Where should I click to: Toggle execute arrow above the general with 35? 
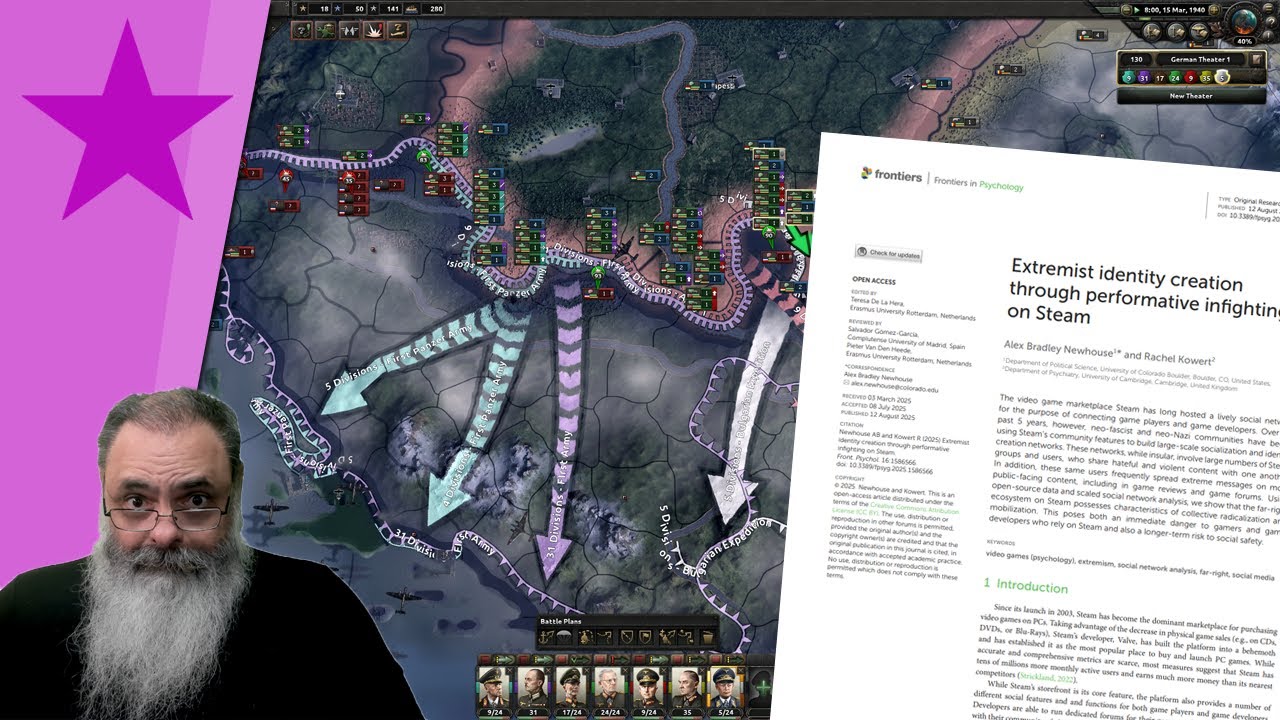click(x=697, y=659)
